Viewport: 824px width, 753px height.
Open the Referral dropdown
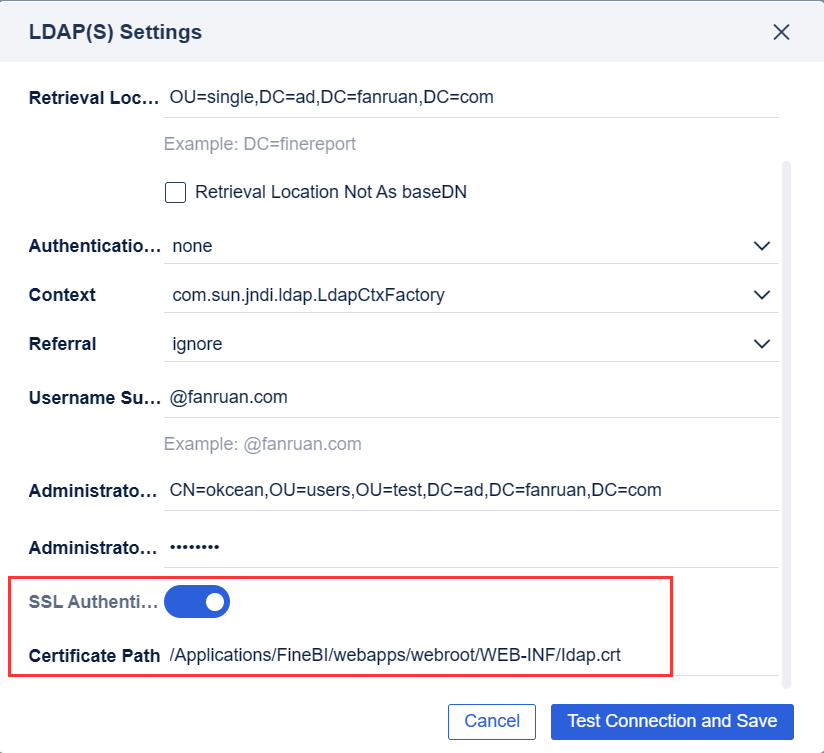762,343
